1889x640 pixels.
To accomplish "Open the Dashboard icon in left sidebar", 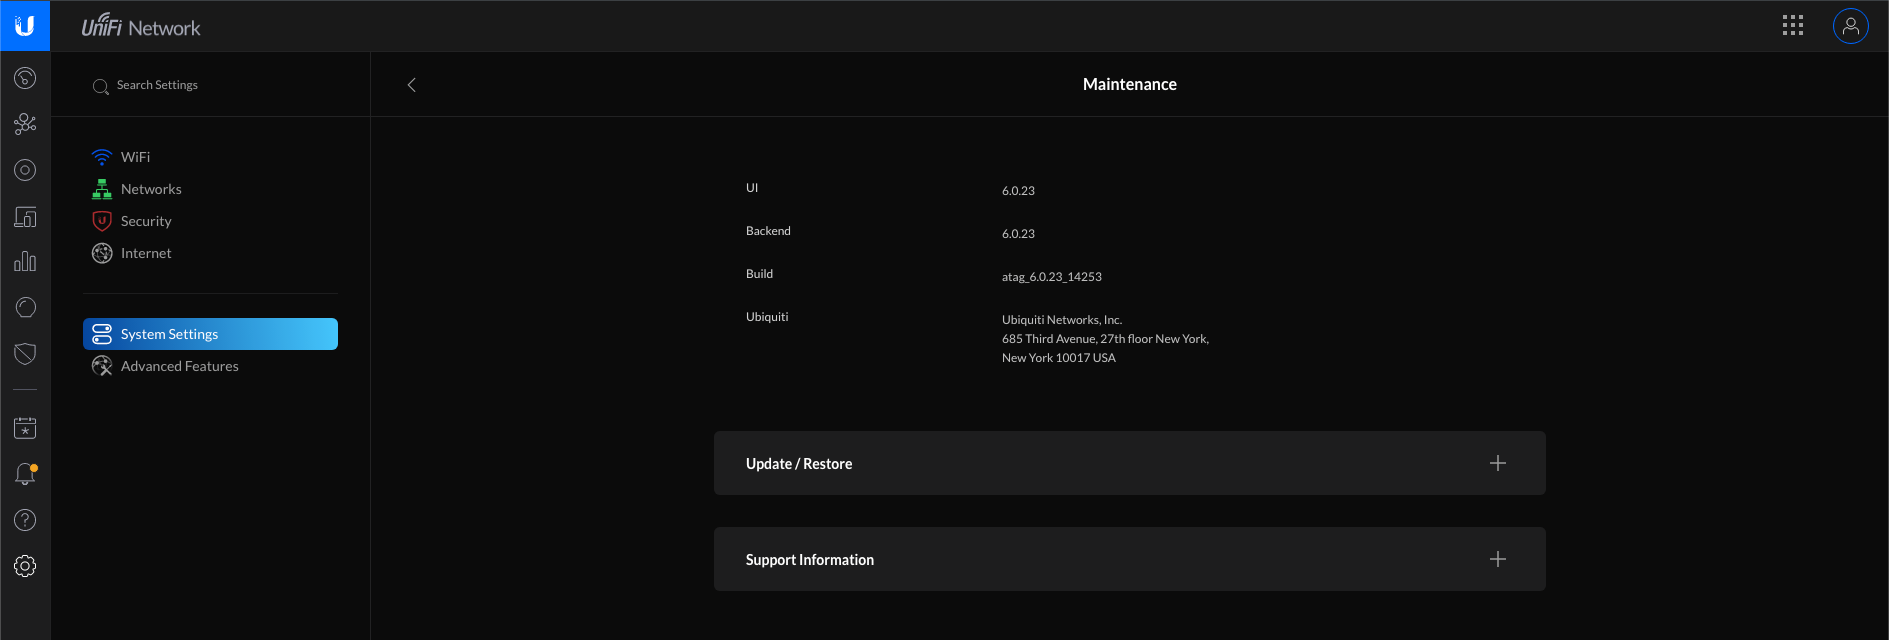I will (x=25, y=78).
